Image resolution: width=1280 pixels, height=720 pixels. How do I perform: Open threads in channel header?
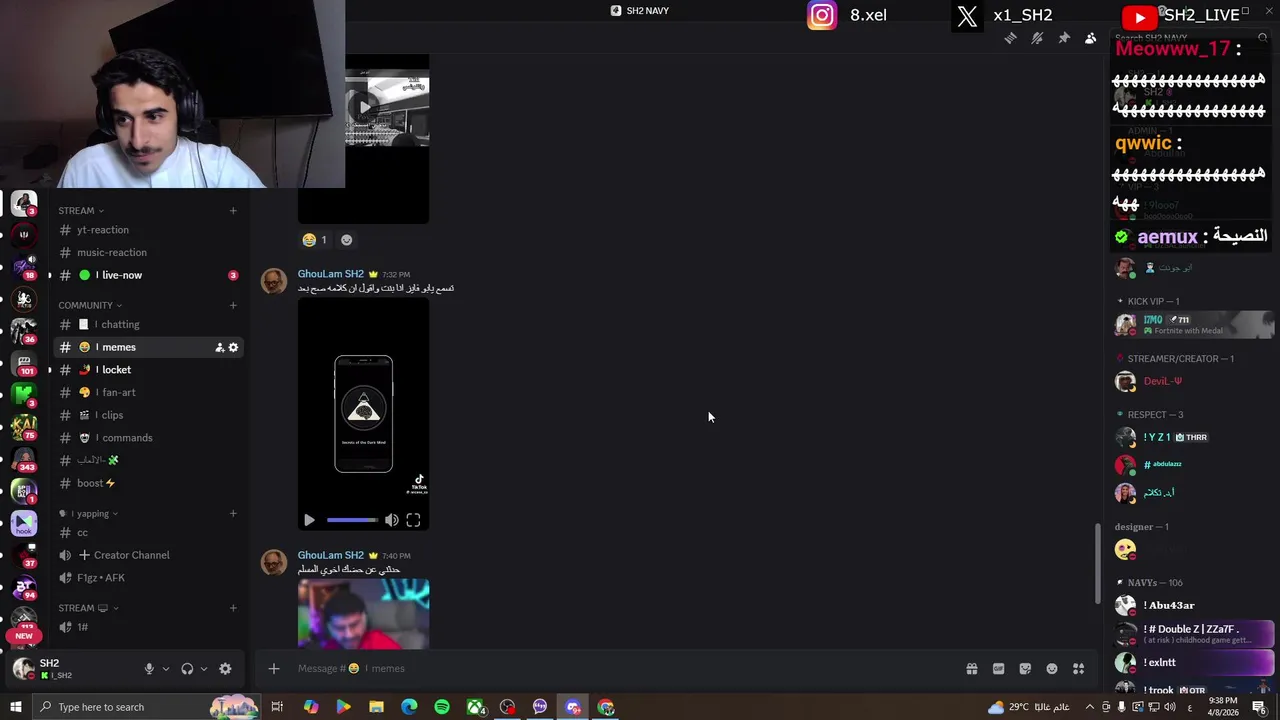pyautogui.click(x=1011, y=38)
